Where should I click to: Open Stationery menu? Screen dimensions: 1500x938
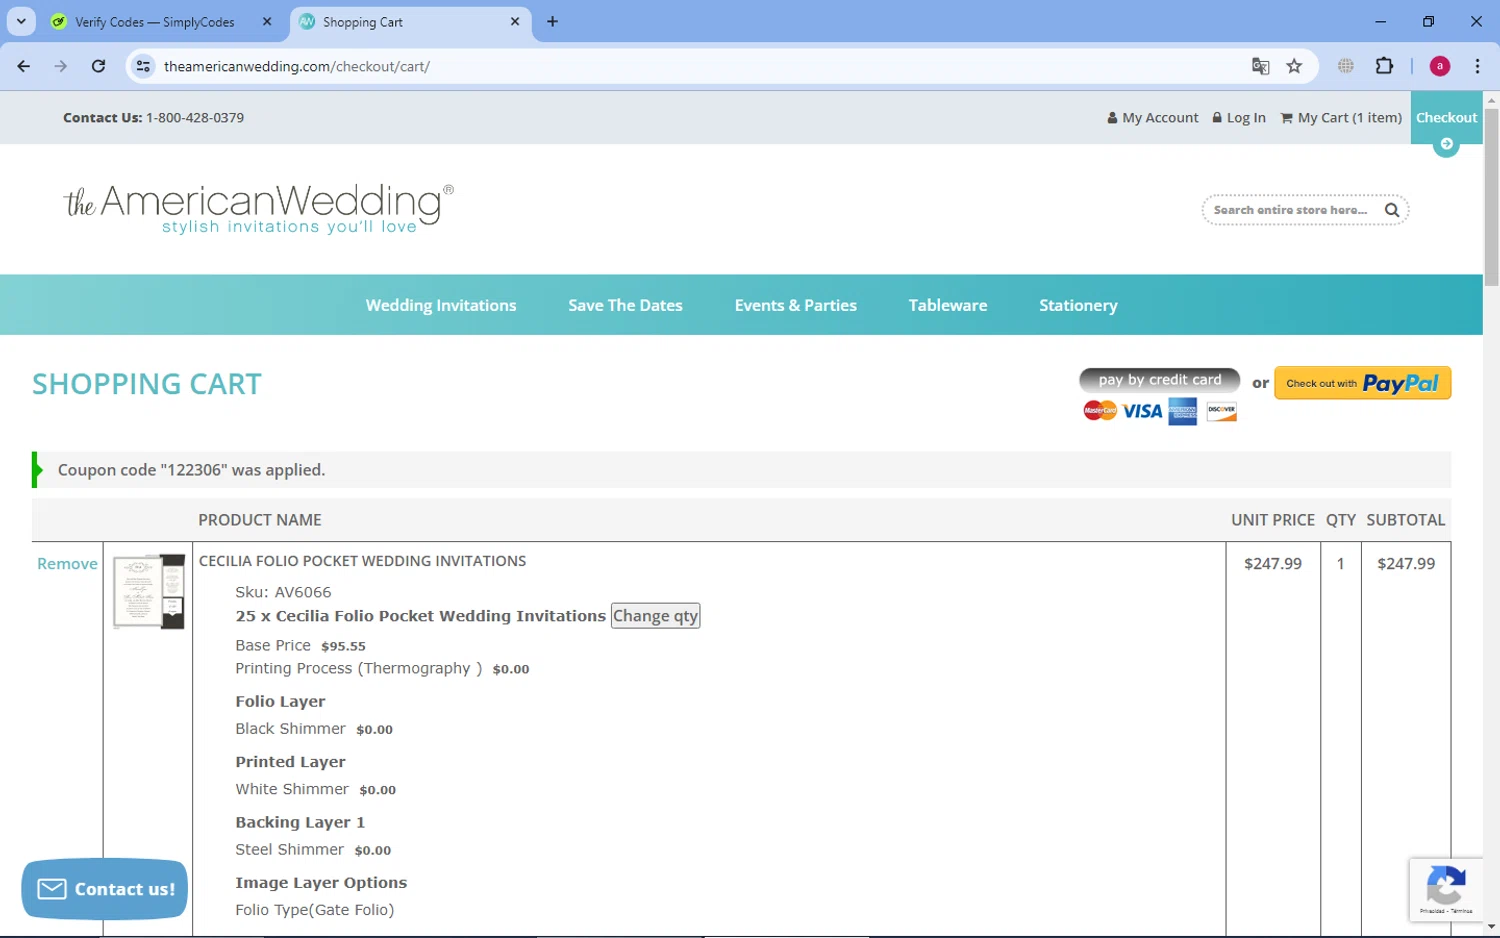(1078, 305)
